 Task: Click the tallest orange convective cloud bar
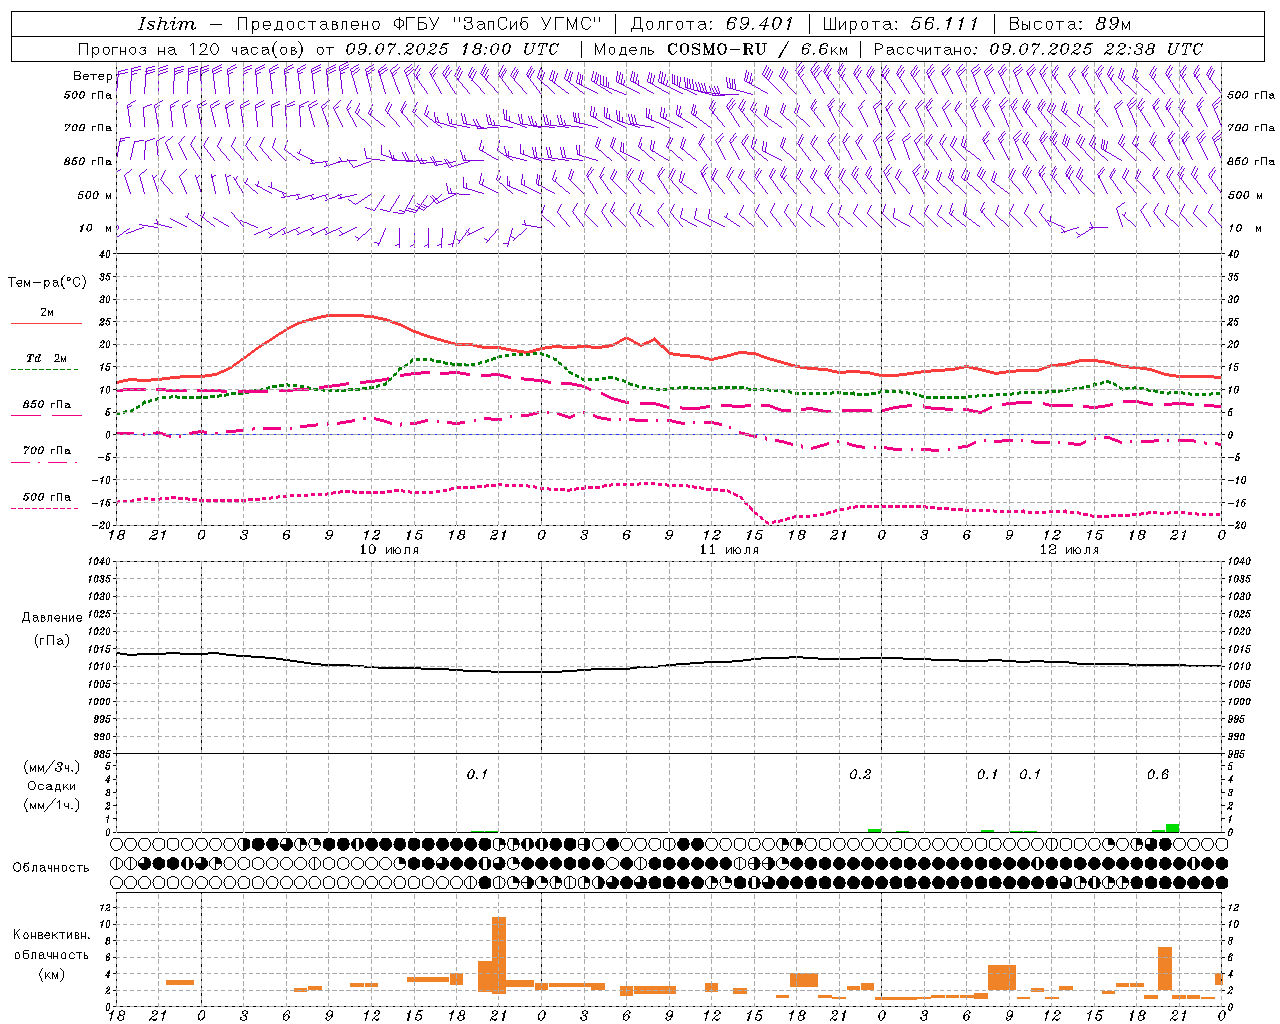tap(499, 954)
